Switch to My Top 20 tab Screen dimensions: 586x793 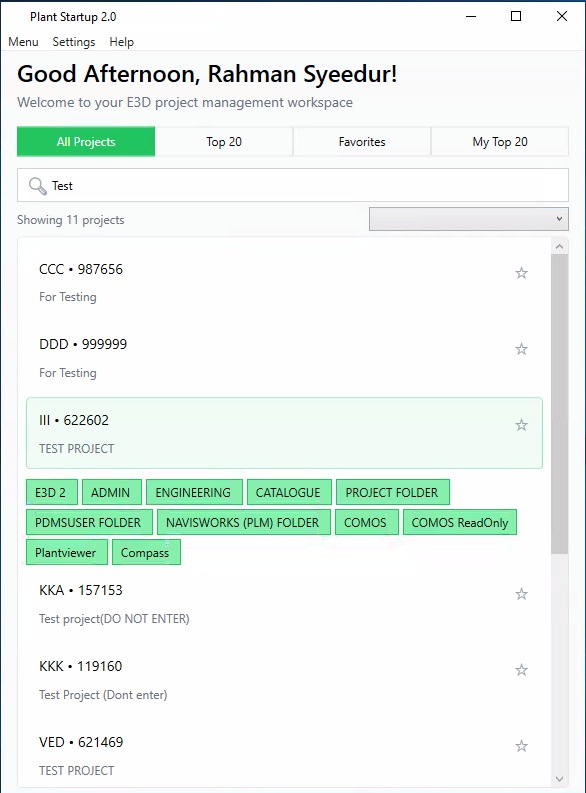pyautogui.click(x=500, y=142)
